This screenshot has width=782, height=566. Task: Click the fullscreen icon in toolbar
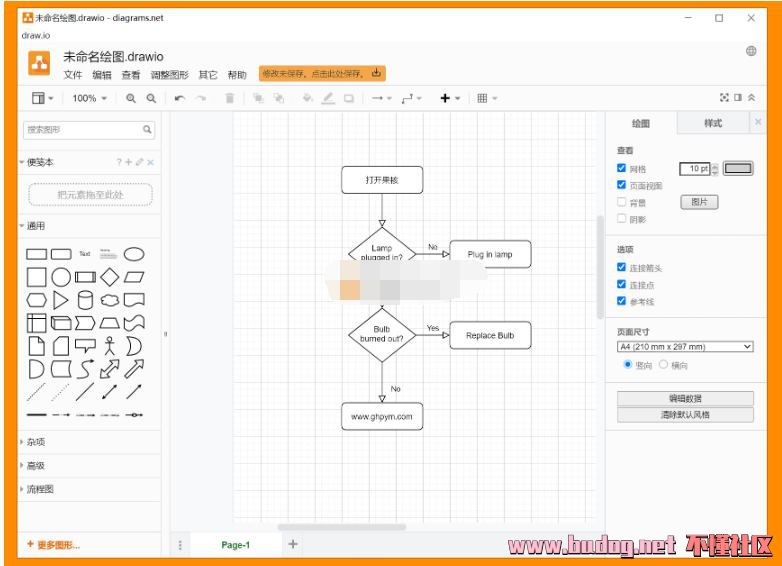point(724,98)
